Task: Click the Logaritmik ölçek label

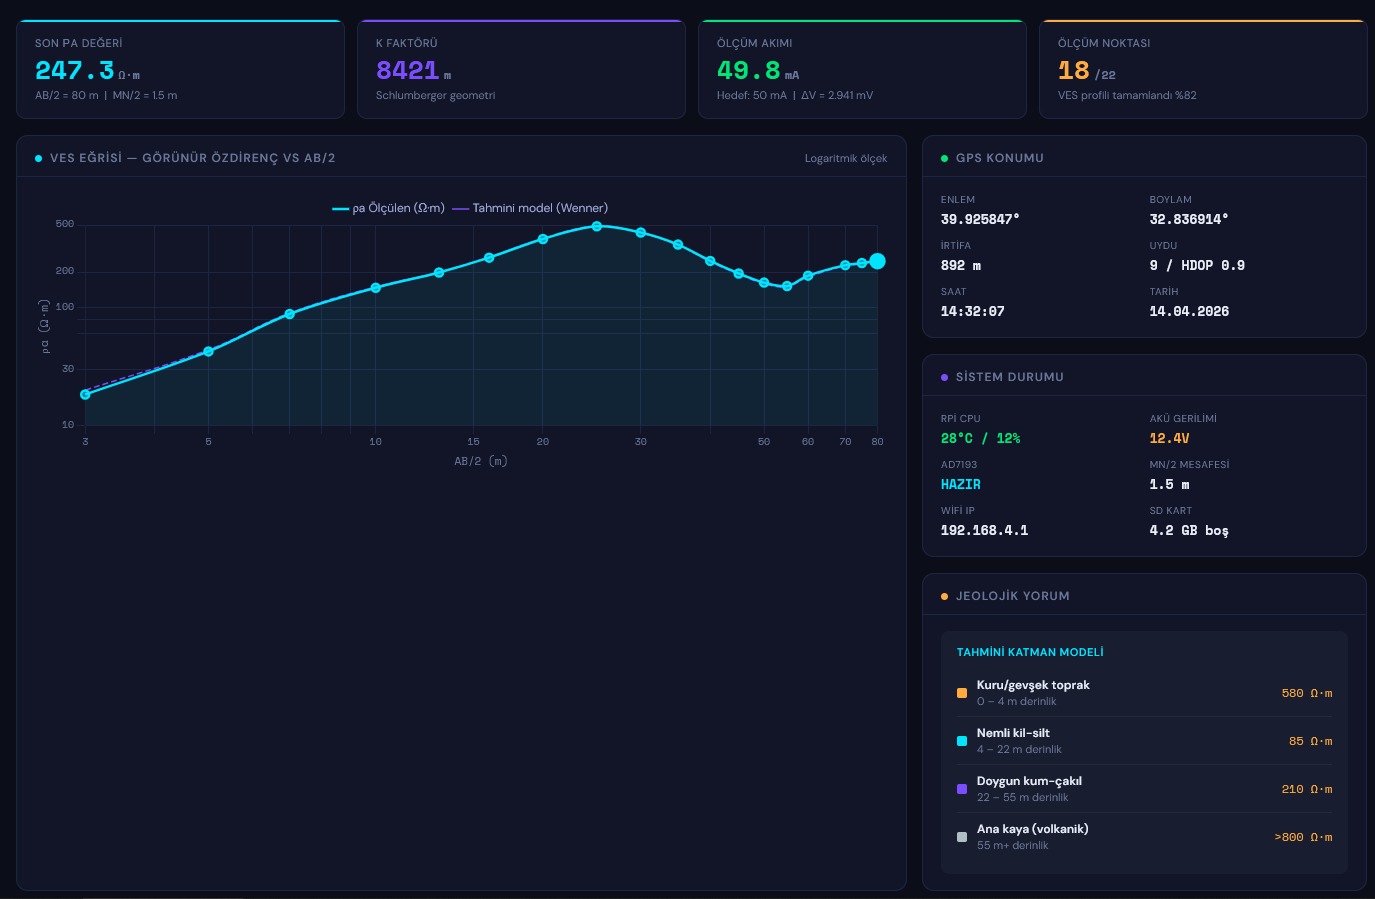Action: (x=845, y=158)
